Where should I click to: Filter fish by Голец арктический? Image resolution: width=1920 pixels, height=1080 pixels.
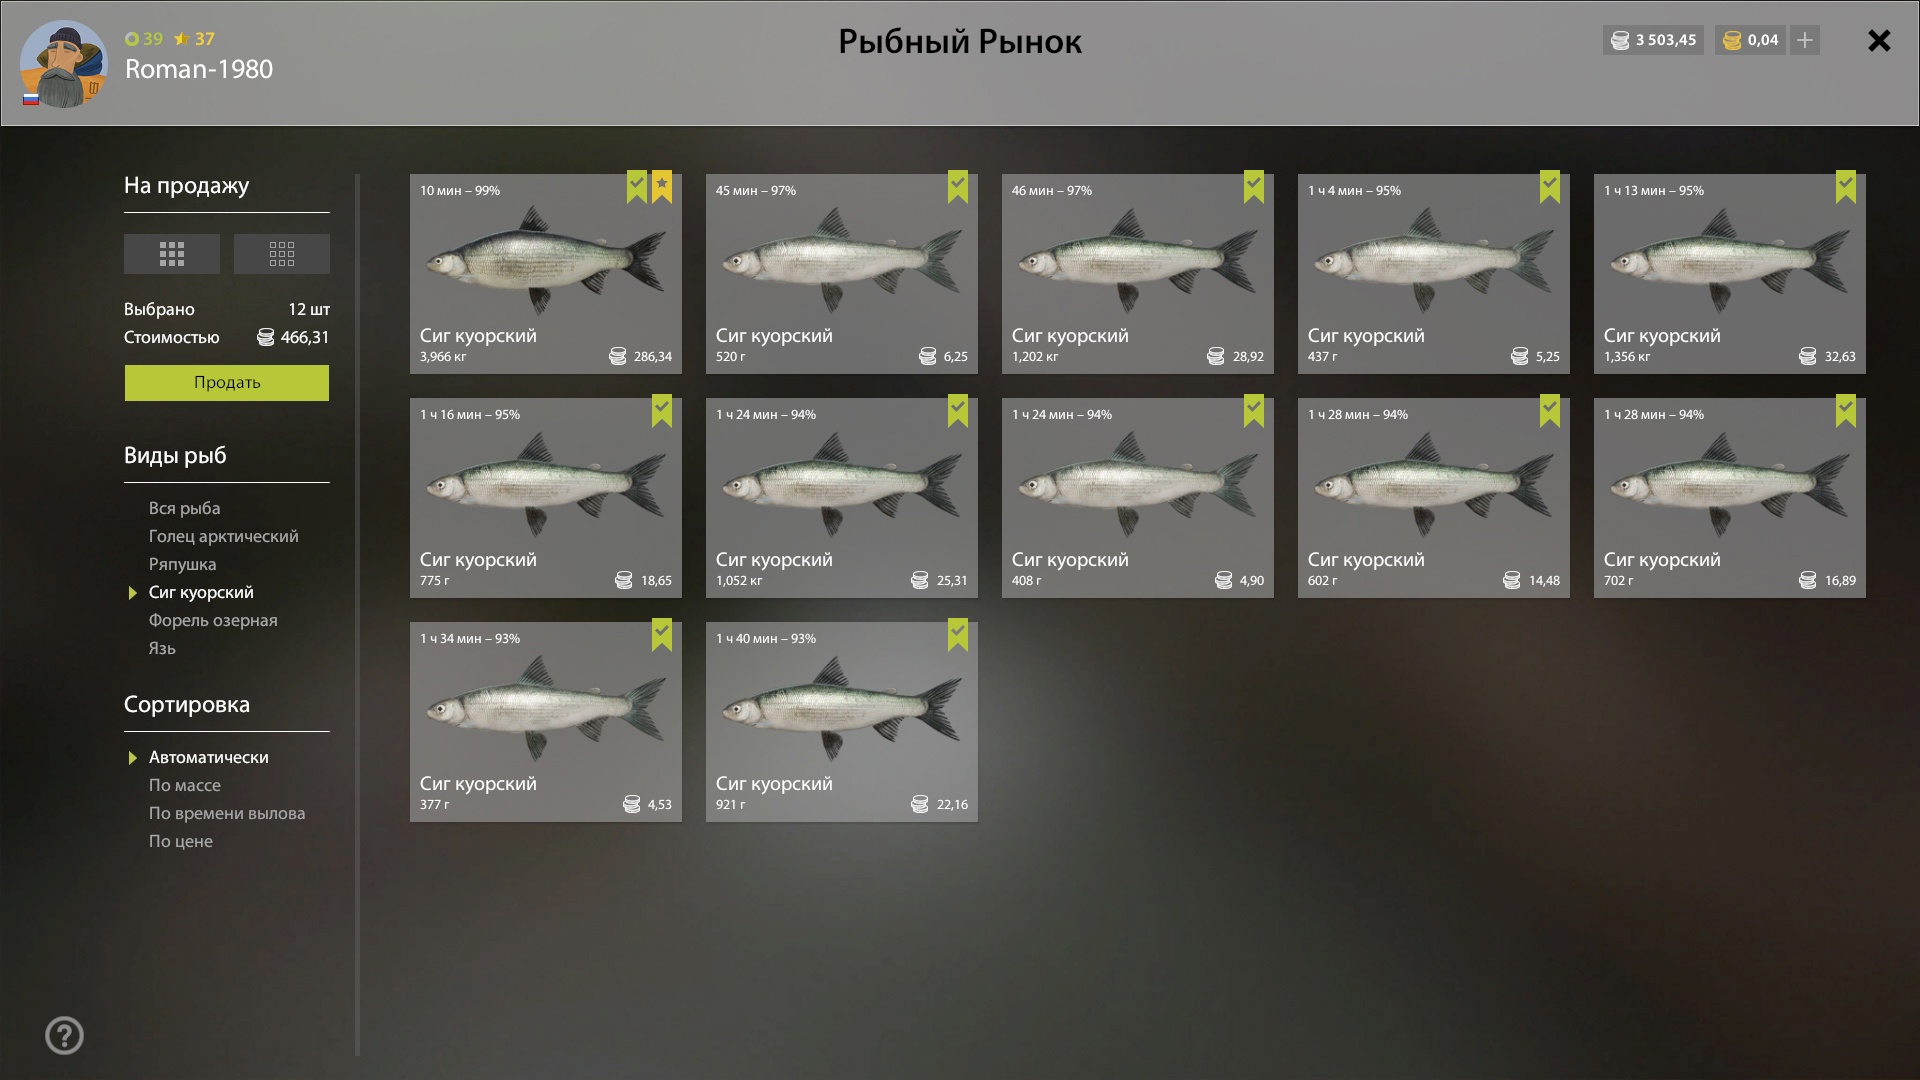pyautogui.click(x=224, y=536)
